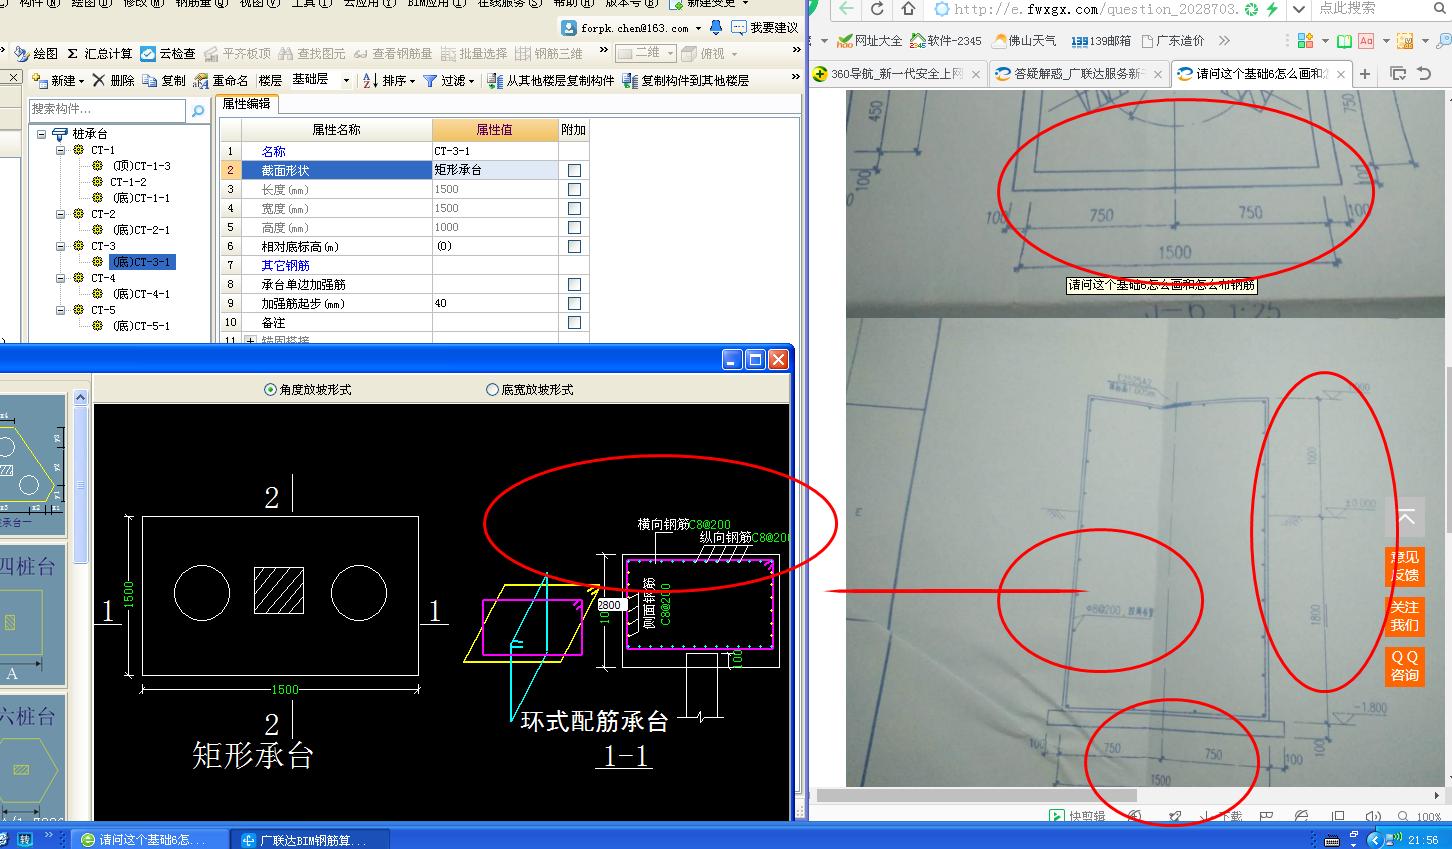Reload the browser page
This screenshot has width=1452, height=849.
click(877, 9)
